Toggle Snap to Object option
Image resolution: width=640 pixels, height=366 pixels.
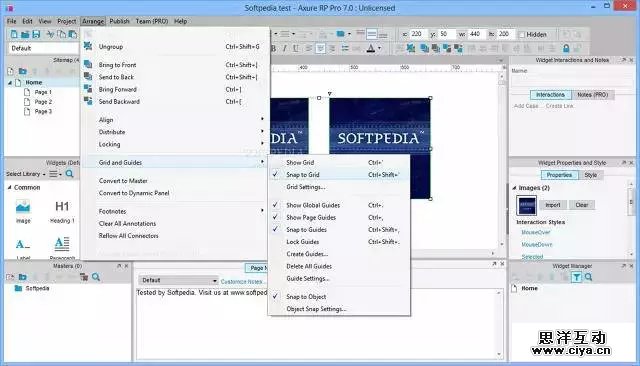[x=339, y=297]
